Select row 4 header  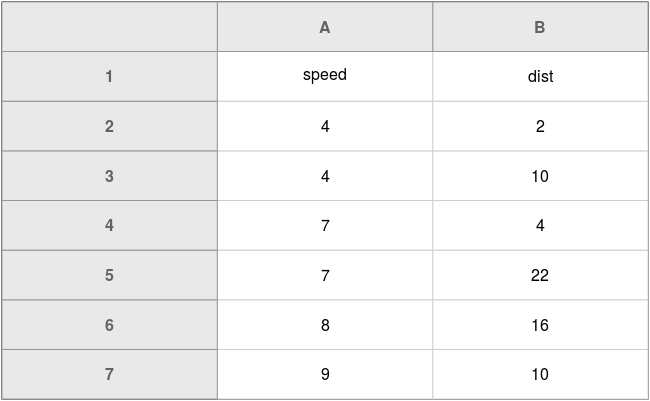coord(109,226)
